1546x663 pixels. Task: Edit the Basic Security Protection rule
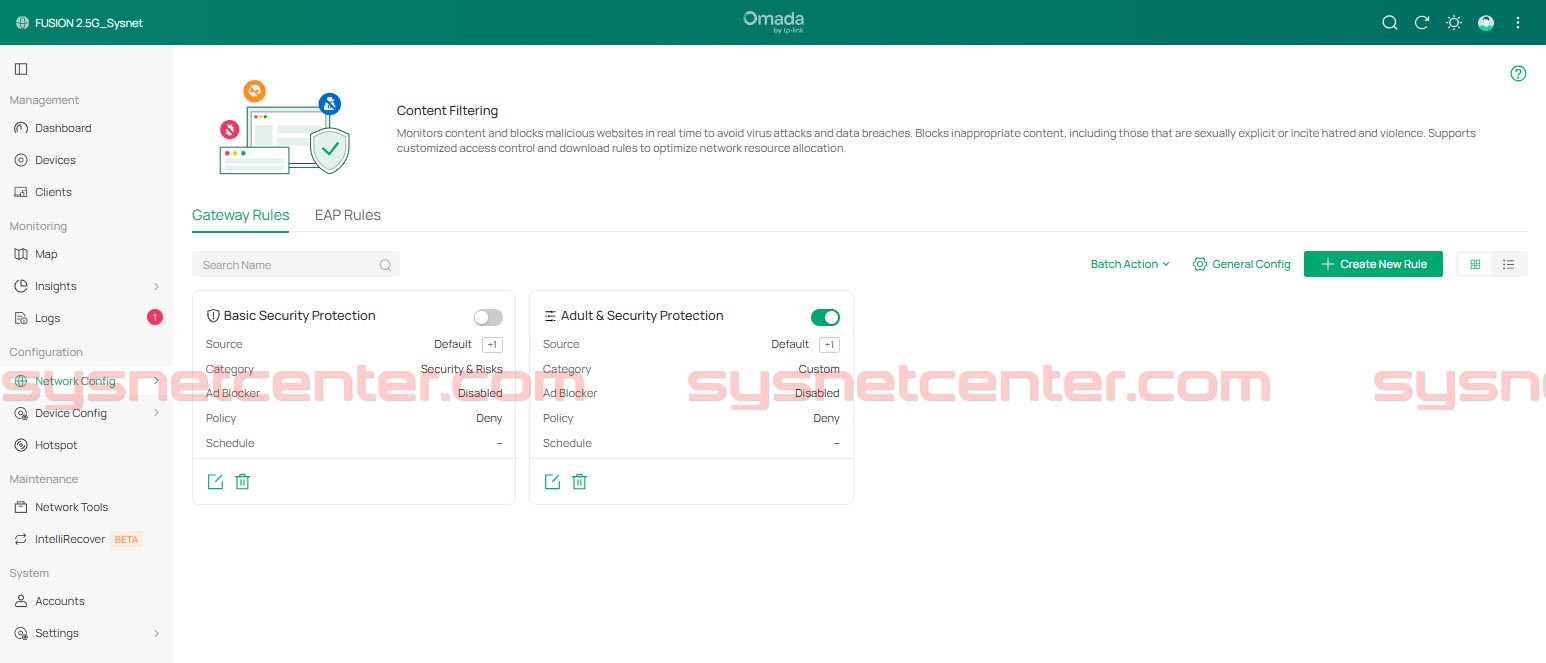pos(215,482)
